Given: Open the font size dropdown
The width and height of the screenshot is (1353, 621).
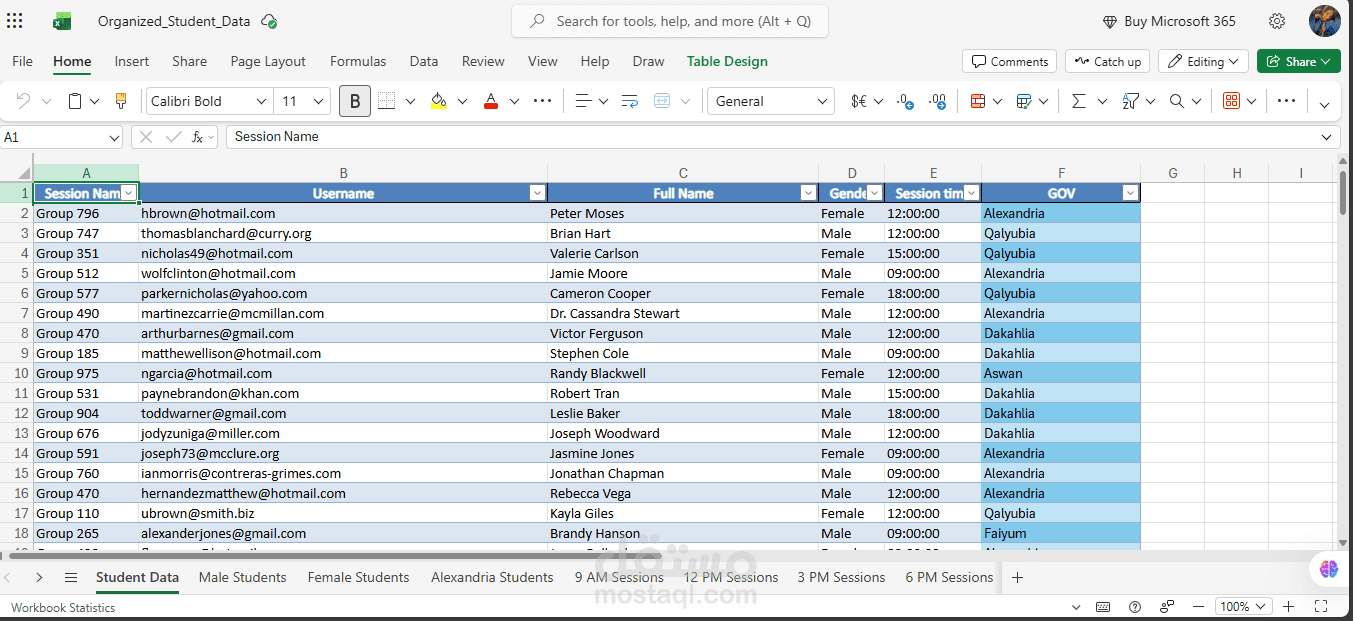Looking at the screenshot, I should [x=318, y=101].
